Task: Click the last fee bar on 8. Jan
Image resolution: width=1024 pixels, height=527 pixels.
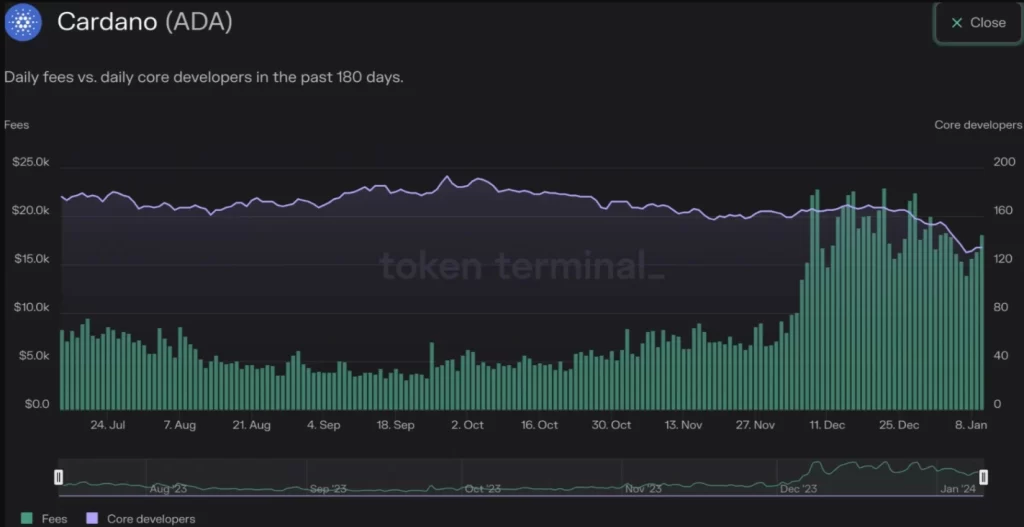Action: pyautogui.click(x=982, y=323)
